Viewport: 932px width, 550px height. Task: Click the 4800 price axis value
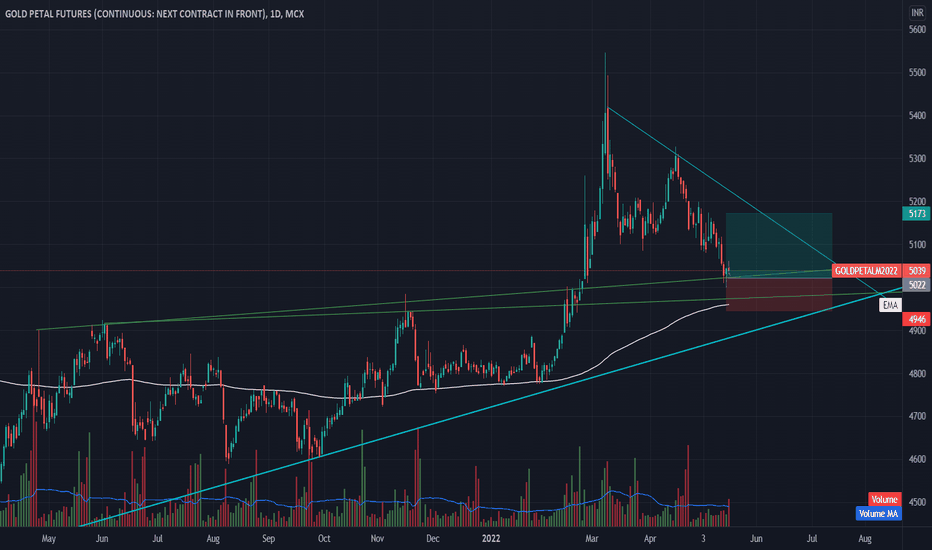pyautogui.click(x=917, y=373)
